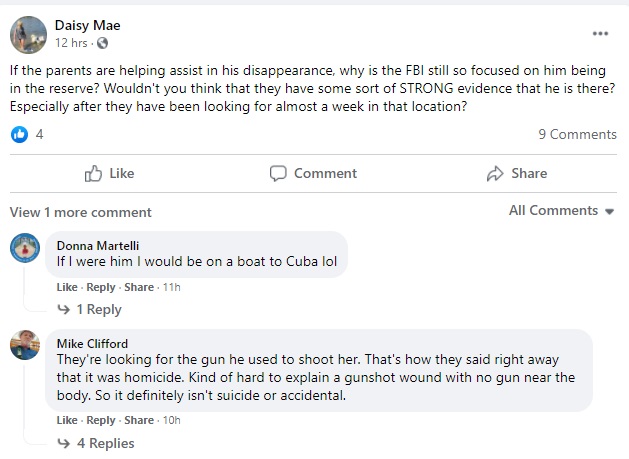Open the All Comments sort dropdown
This screenshot has width=629, height=459.
click(560, 210)
